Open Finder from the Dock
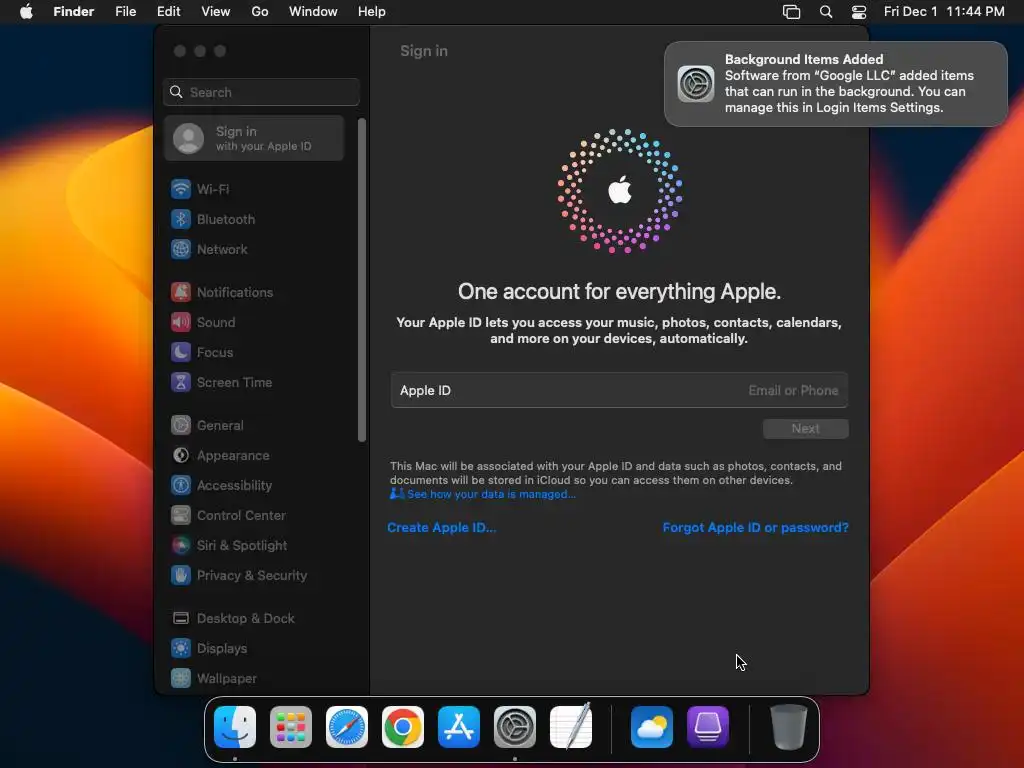The width and height of the screenshot is (1024, 768). (x=235, y=727)
